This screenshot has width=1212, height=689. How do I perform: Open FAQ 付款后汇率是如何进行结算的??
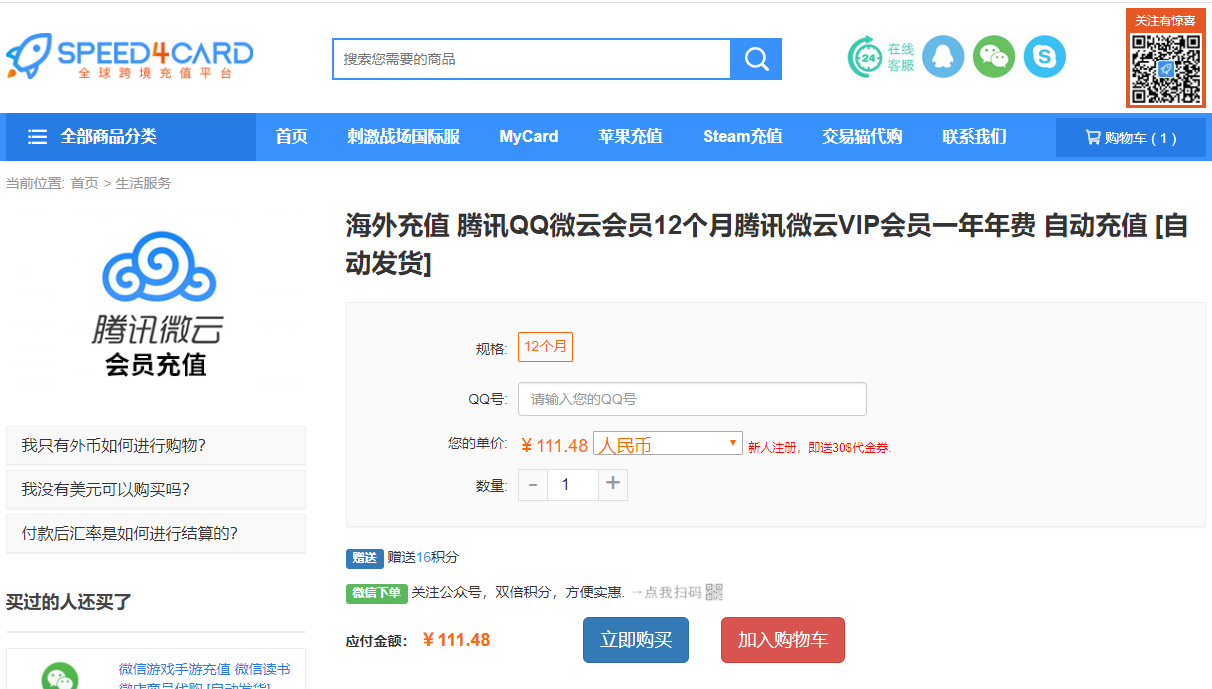156,534
